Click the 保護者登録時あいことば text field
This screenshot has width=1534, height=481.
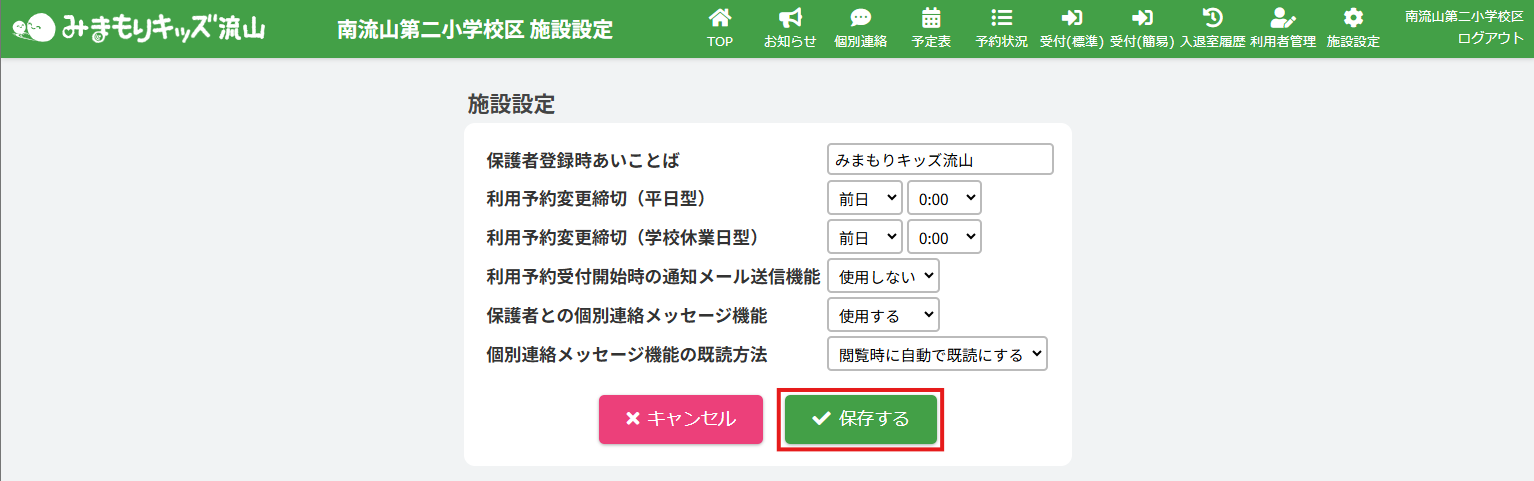[x=940, y=159]
